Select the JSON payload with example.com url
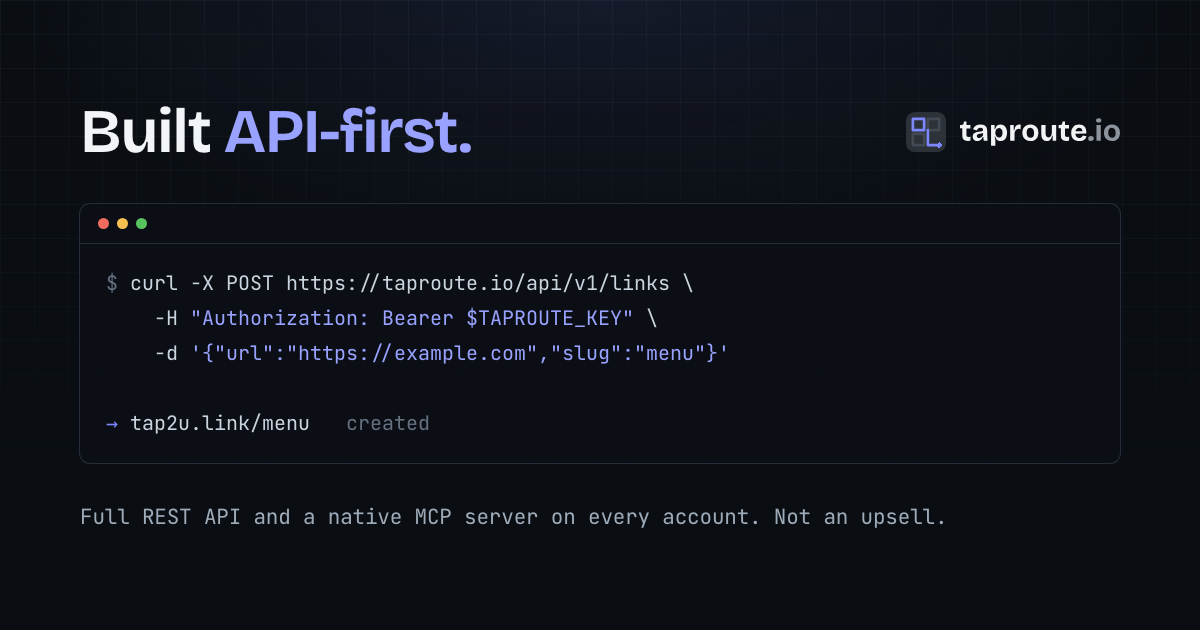 tap(459, 353)
